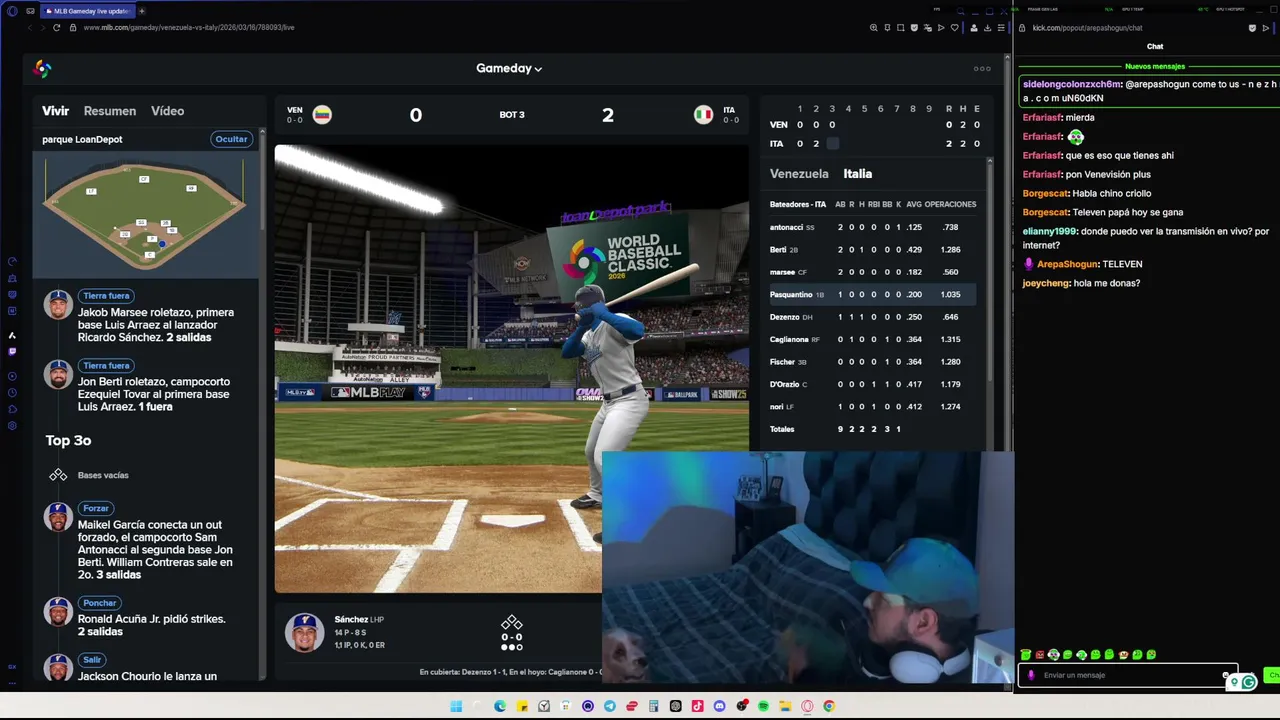Screen dimensions: 1280x720
Task: Open the browser profile account icon
Action: tap(974, 28)
